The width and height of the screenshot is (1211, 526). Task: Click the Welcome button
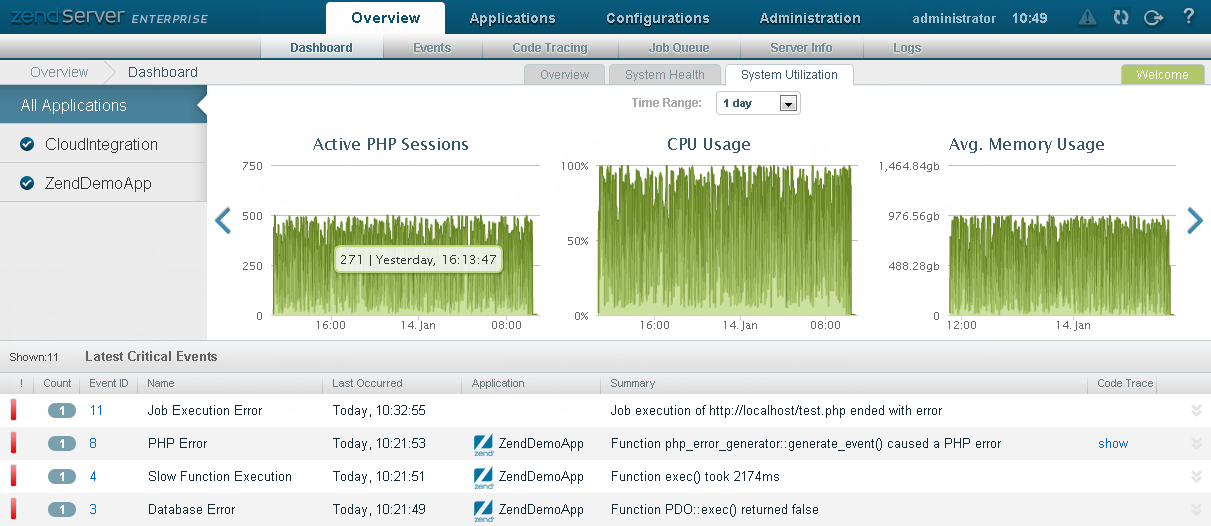point(1162,75)
